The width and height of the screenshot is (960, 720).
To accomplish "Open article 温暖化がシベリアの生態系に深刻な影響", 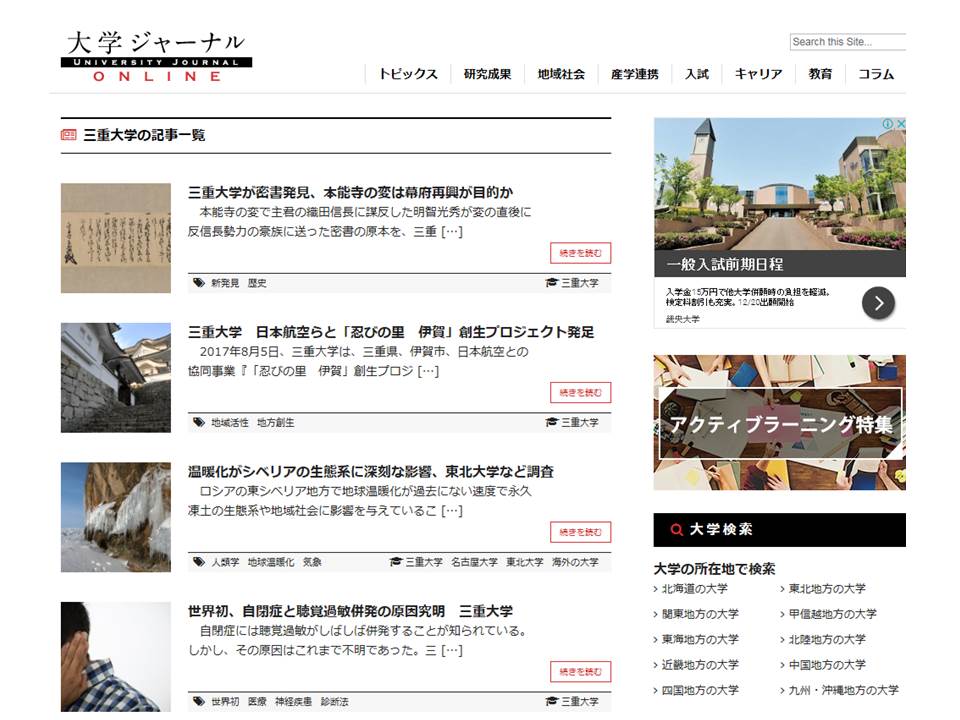I will pyautogui.click(x=370, y=471).
